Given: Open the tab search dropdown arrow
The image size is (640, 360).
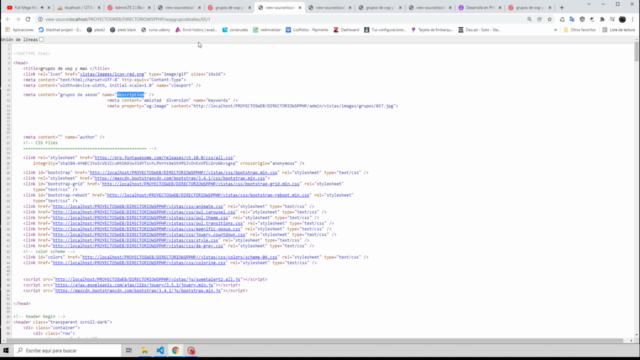Looking at the screenshot, I should tap(589, 4).
